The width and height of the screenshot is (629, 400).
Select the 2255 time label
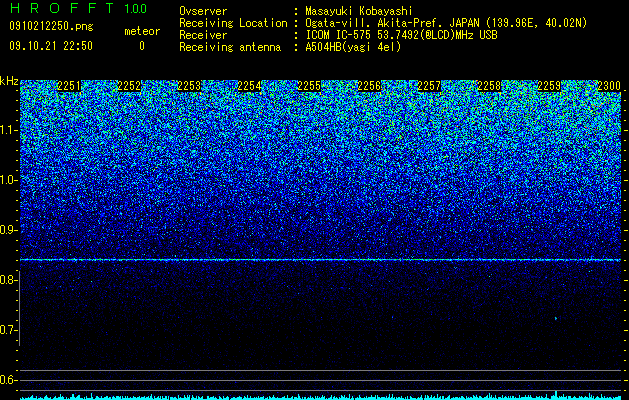[x=309, y=86]
